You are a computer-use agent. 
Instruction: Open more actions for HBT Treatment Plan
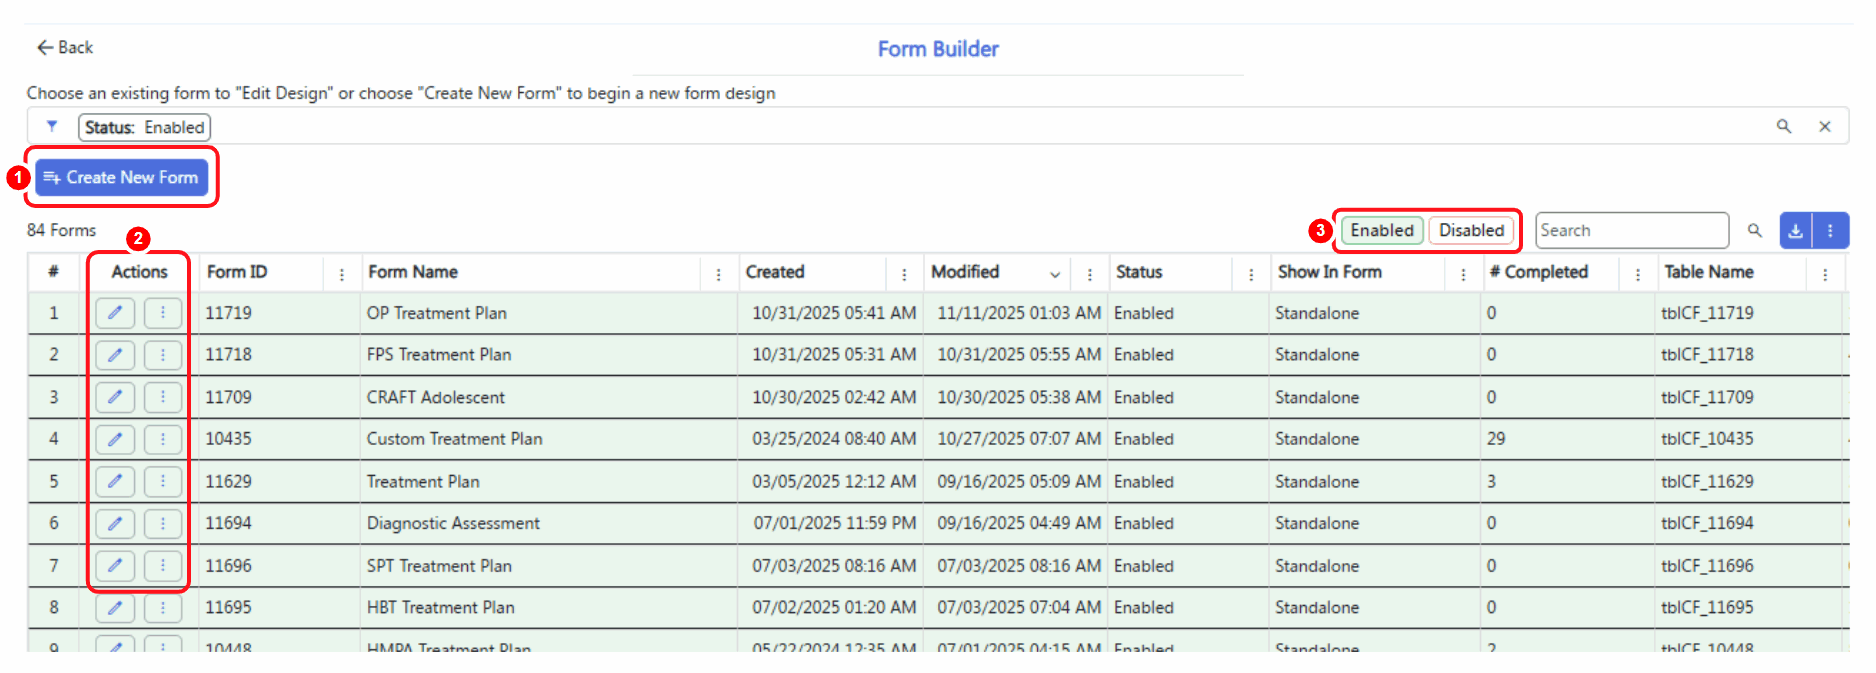[x=163, y=608]
